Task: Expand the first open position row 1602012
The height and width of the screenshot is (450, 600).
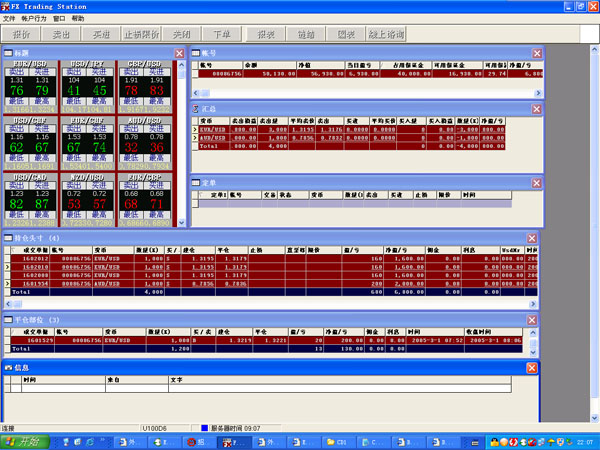Action: click(8, 257)
